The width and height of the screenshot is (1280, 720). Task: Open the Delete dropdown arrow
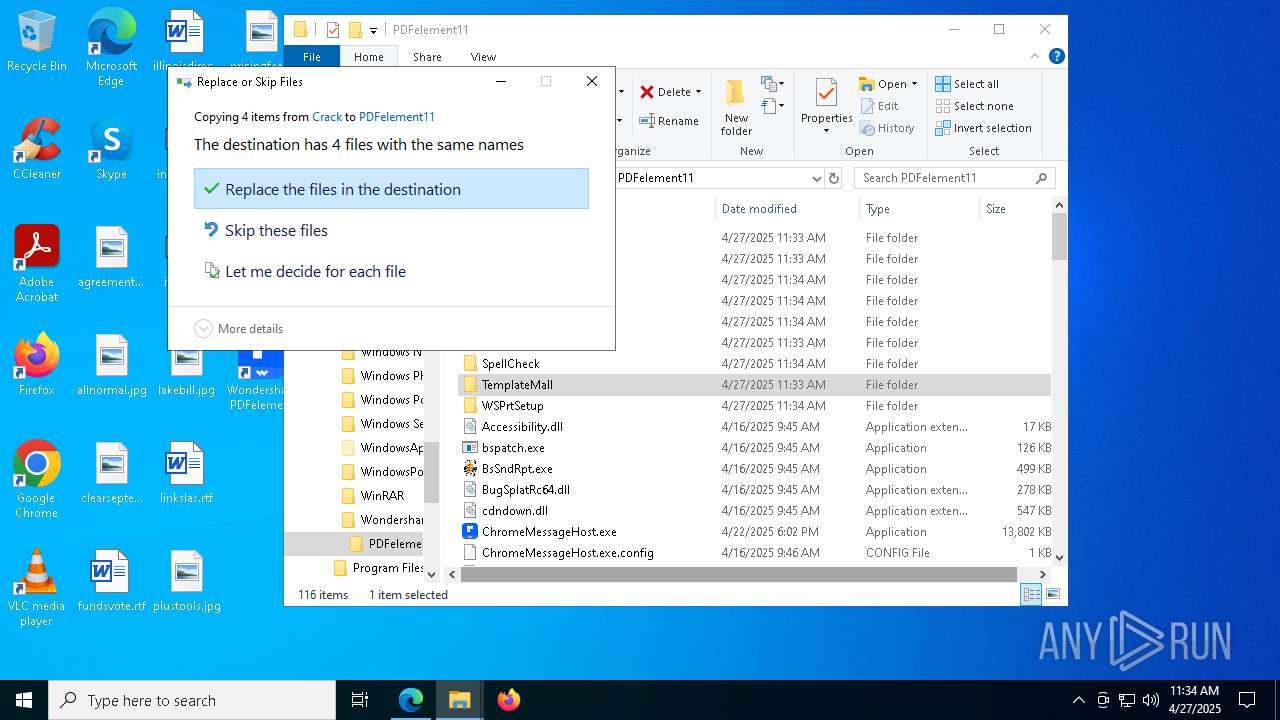tap(698, 92)
